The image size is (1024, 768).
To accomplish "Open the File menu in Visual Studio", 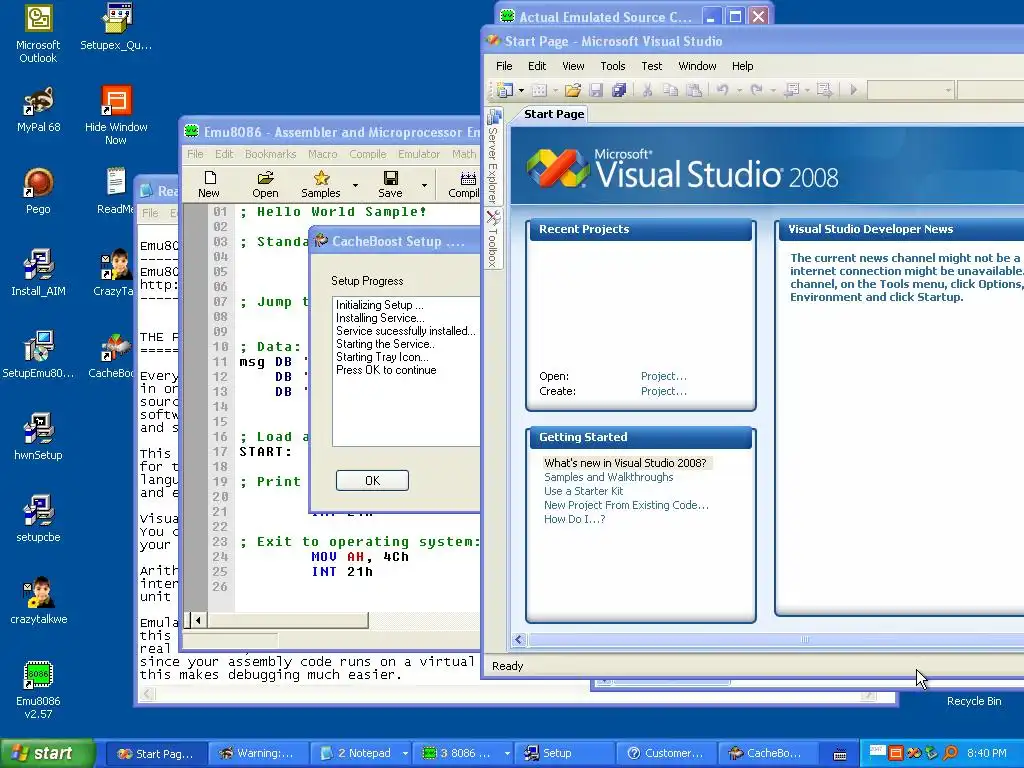I will point(504,66).
